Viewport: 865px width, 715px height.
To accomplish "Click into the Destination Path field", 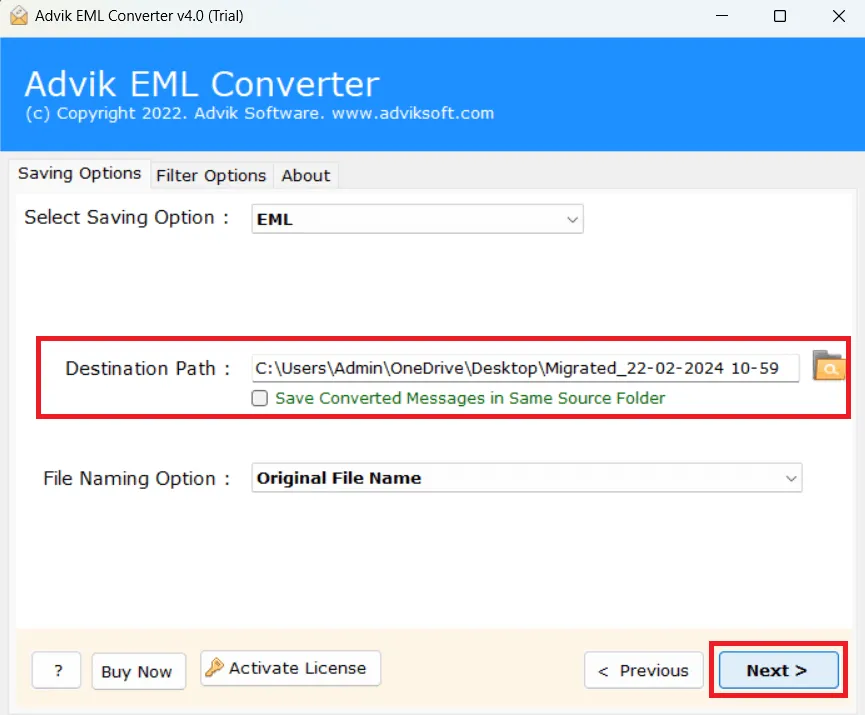I will (x=525, y=368).
